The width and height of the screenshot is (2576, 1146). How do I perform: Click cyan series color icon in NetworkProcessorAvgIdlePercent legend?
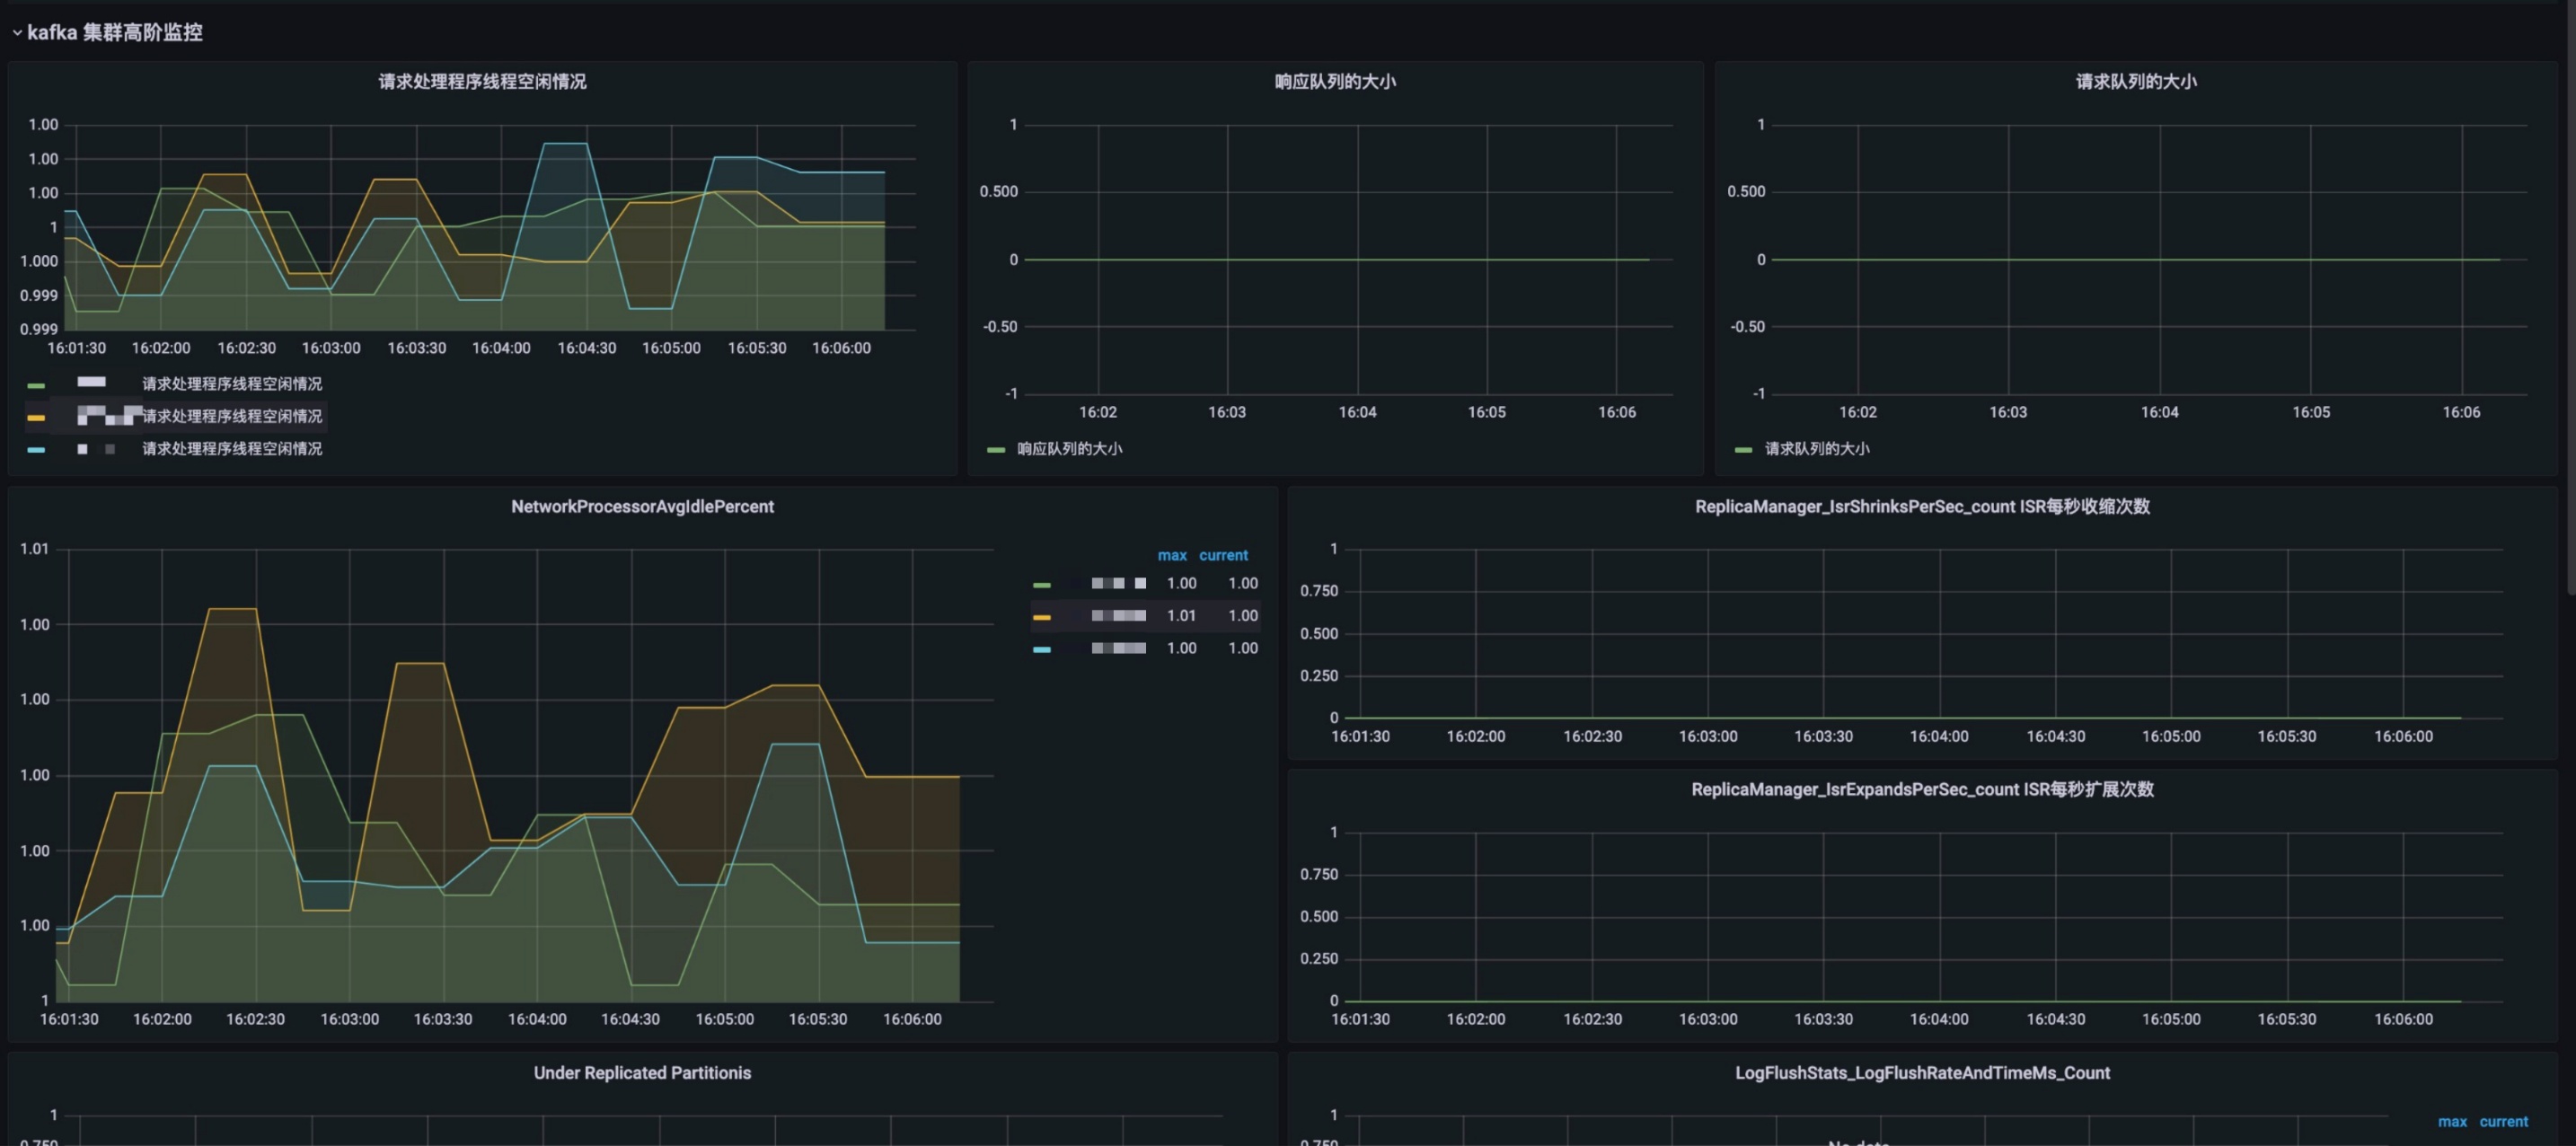(1041, 650)
